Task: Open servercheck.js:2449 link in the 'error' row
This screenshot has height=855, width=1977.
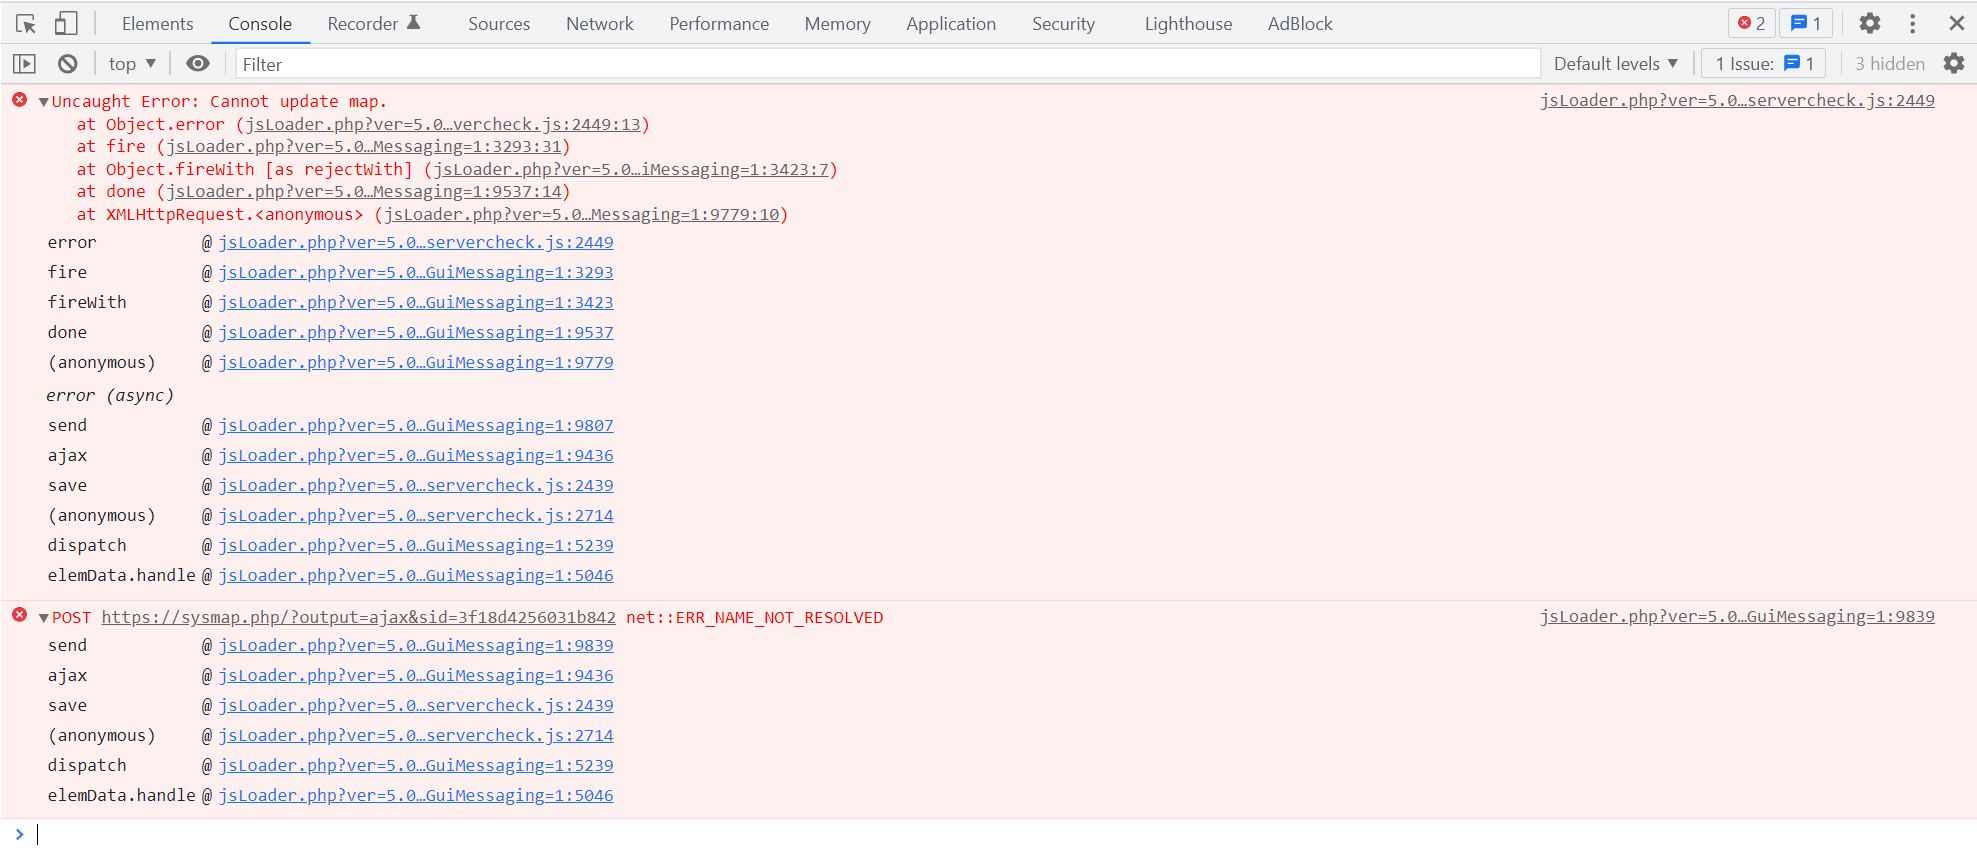Action: pos(416,242)
